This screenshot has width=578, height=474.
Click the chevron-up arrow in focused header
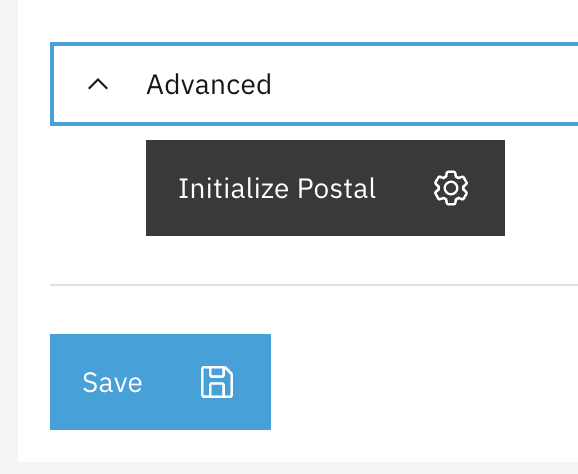[98, 84]
